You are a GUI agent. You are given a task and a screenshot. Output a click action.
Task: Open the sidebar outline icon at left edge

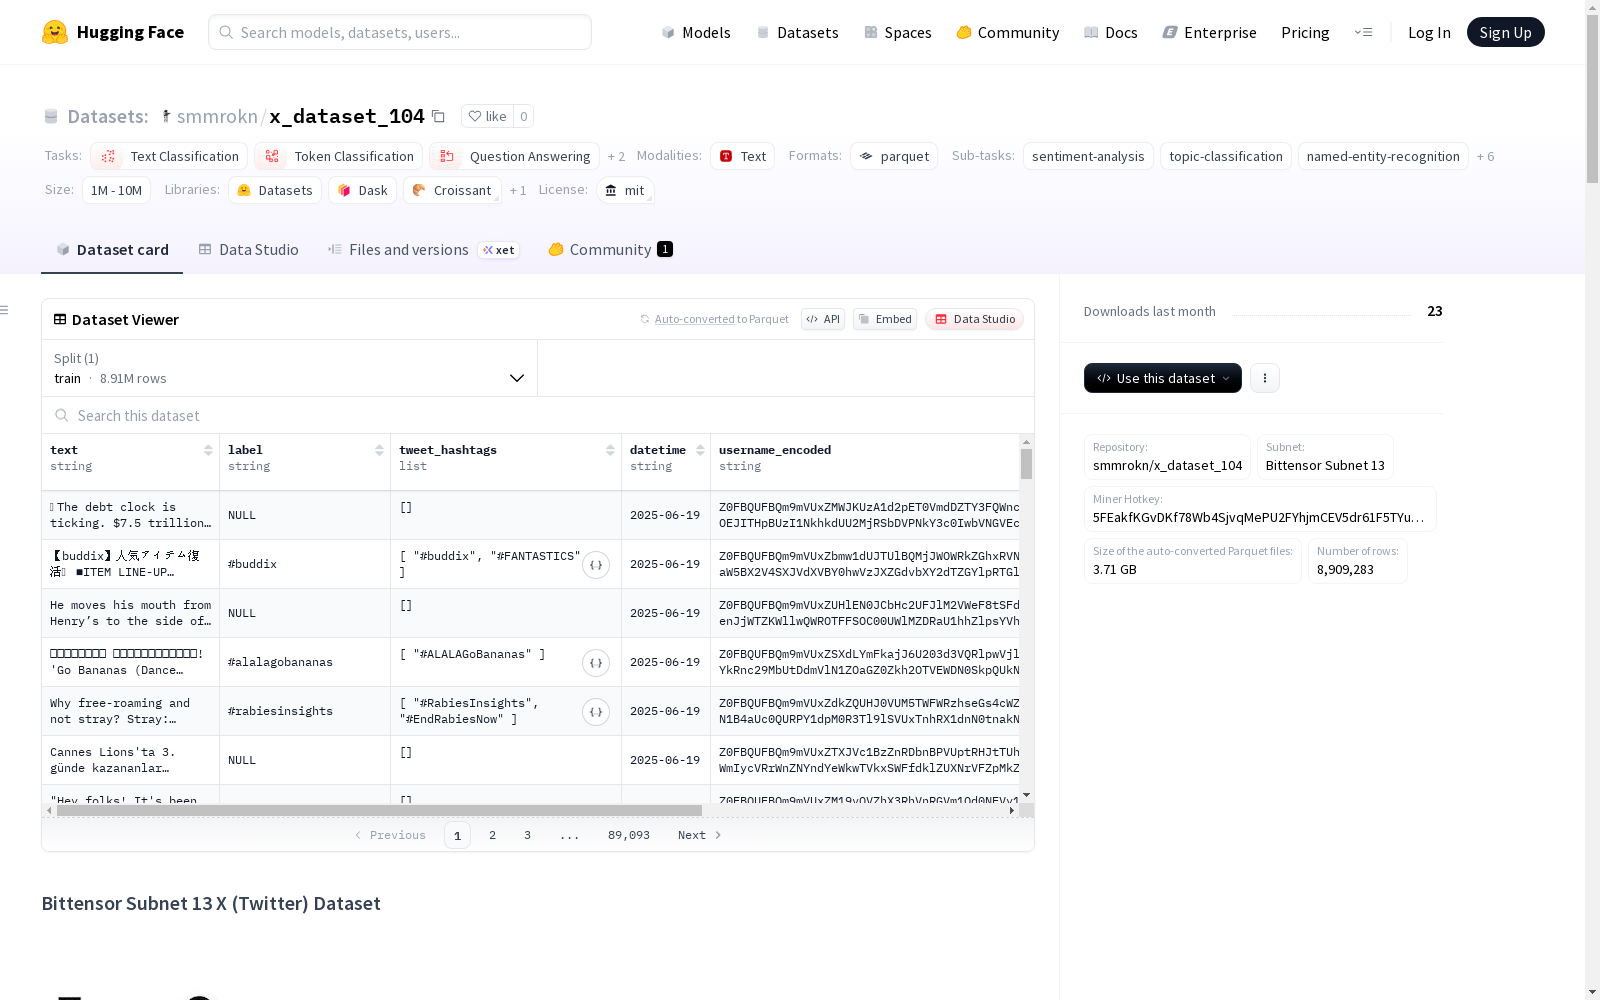pos(5,310)
